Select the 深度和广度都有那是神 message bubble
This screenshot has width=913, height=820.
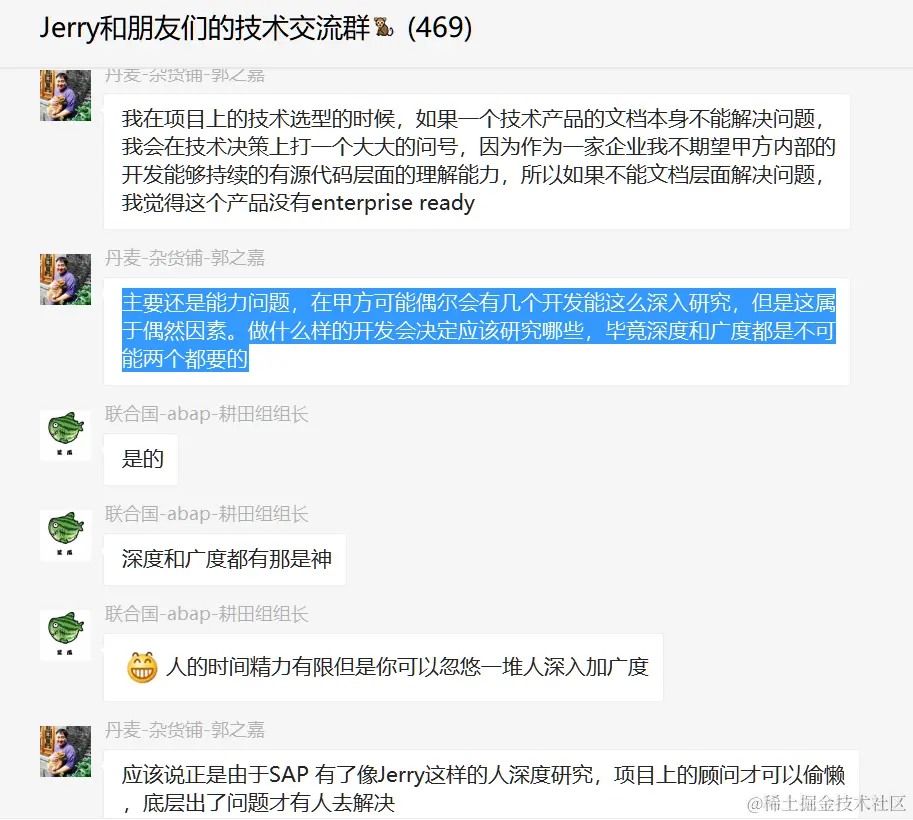pos(225,560)
